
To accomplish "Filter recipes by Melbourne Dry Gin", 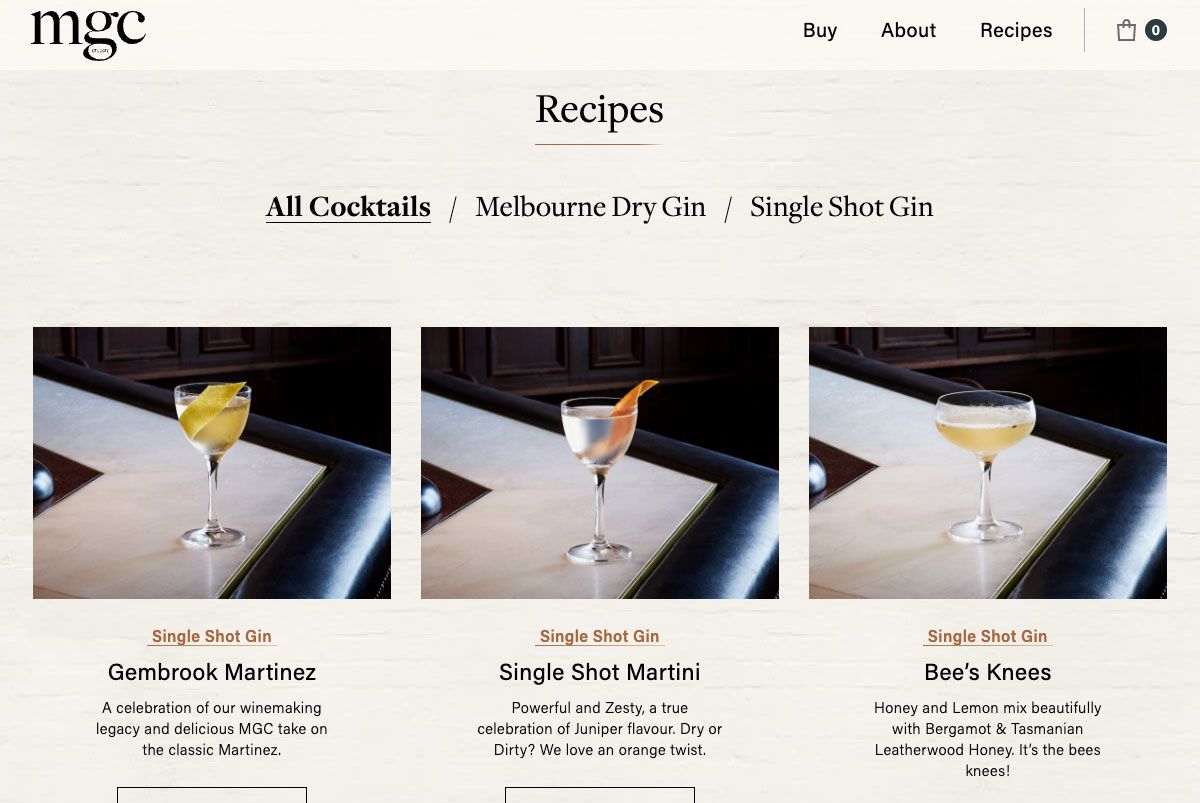I will pos(590,207).
